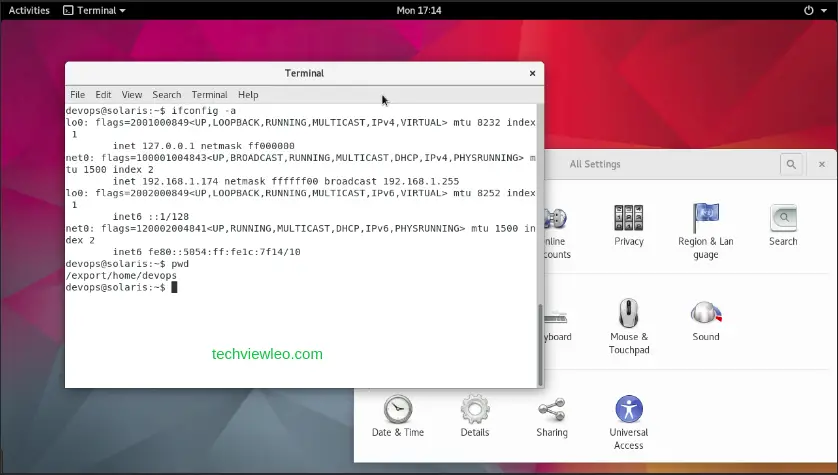Open Sharing settings panel

pos(552,417)
